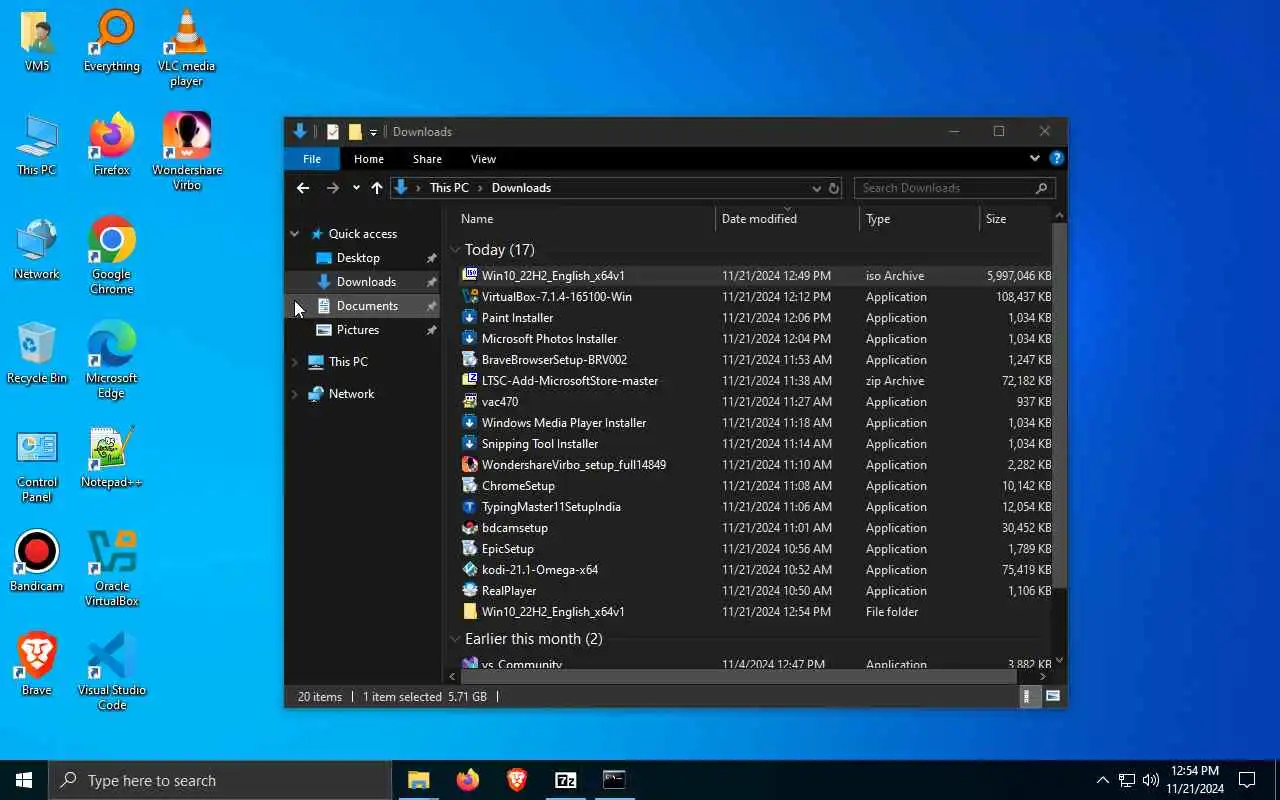Sort by the Size column header

click(1016, 219)
